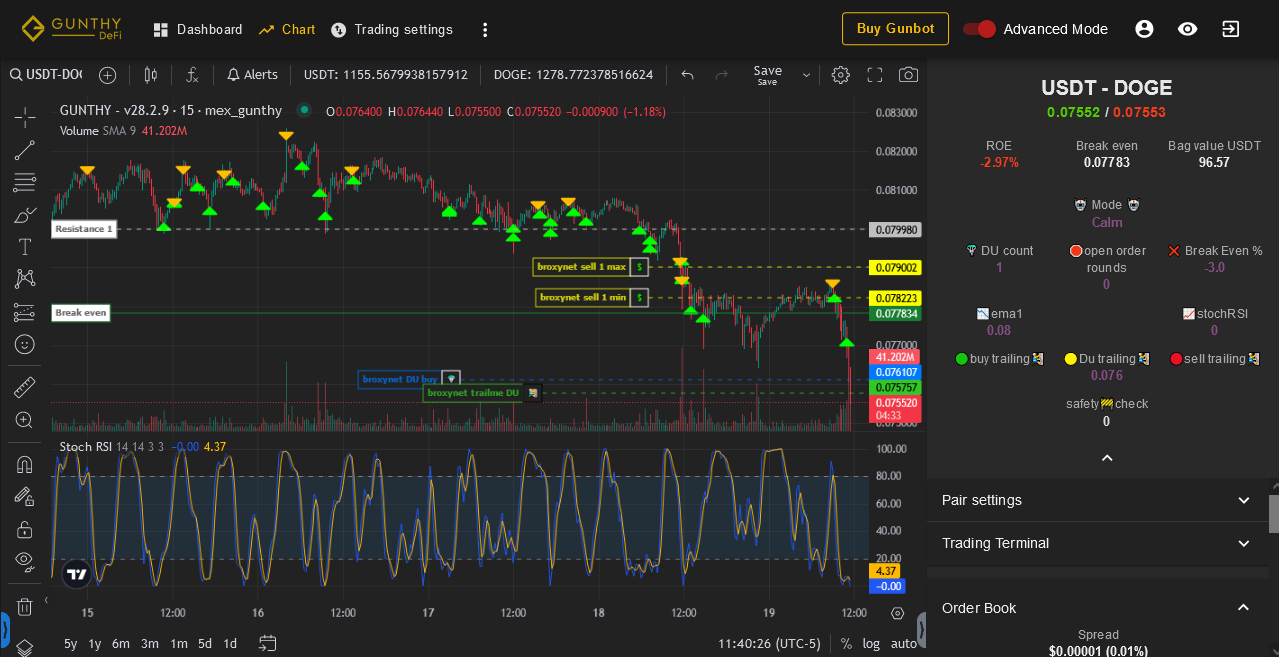Click the logout icon in header
This screenshot has height=657, width=1279.
tap(1231, 29)
